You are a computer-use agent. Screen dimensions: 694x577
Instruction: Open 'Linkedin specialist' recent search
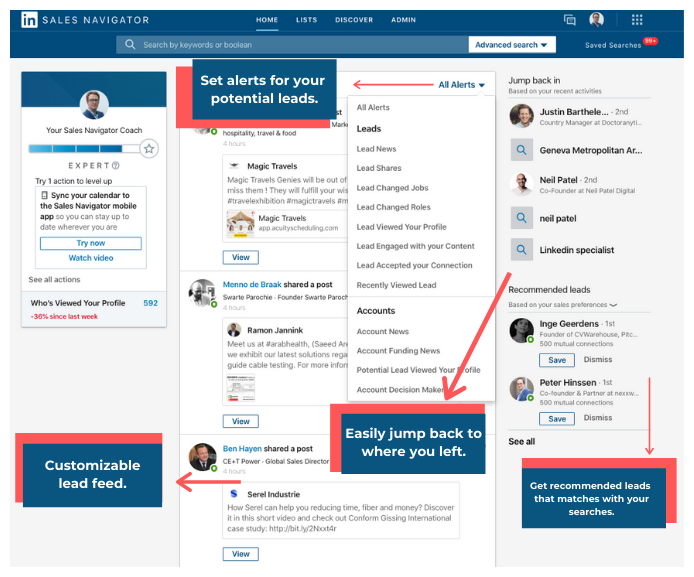pyautogui.click(x=576, y=250)
